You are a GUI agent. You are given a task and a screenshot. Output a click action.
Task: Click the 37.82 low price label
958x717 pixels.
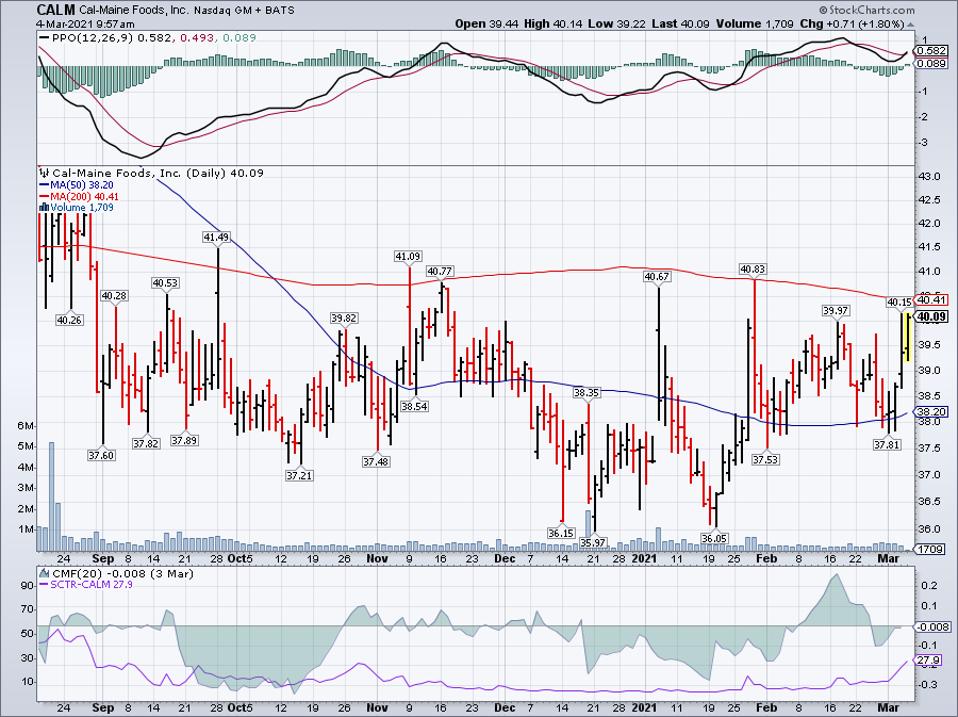point(145,444)
